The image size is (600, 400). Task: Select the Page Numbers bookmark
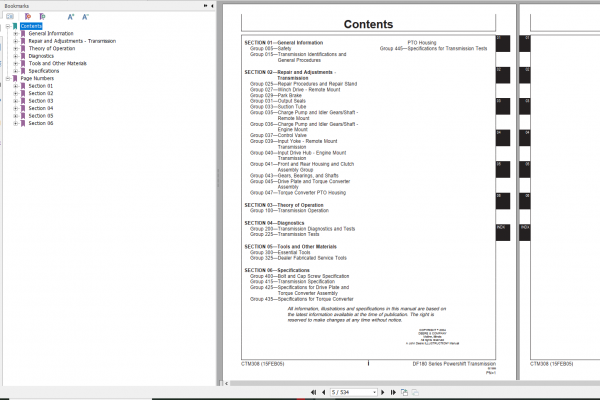click(37, 78)
